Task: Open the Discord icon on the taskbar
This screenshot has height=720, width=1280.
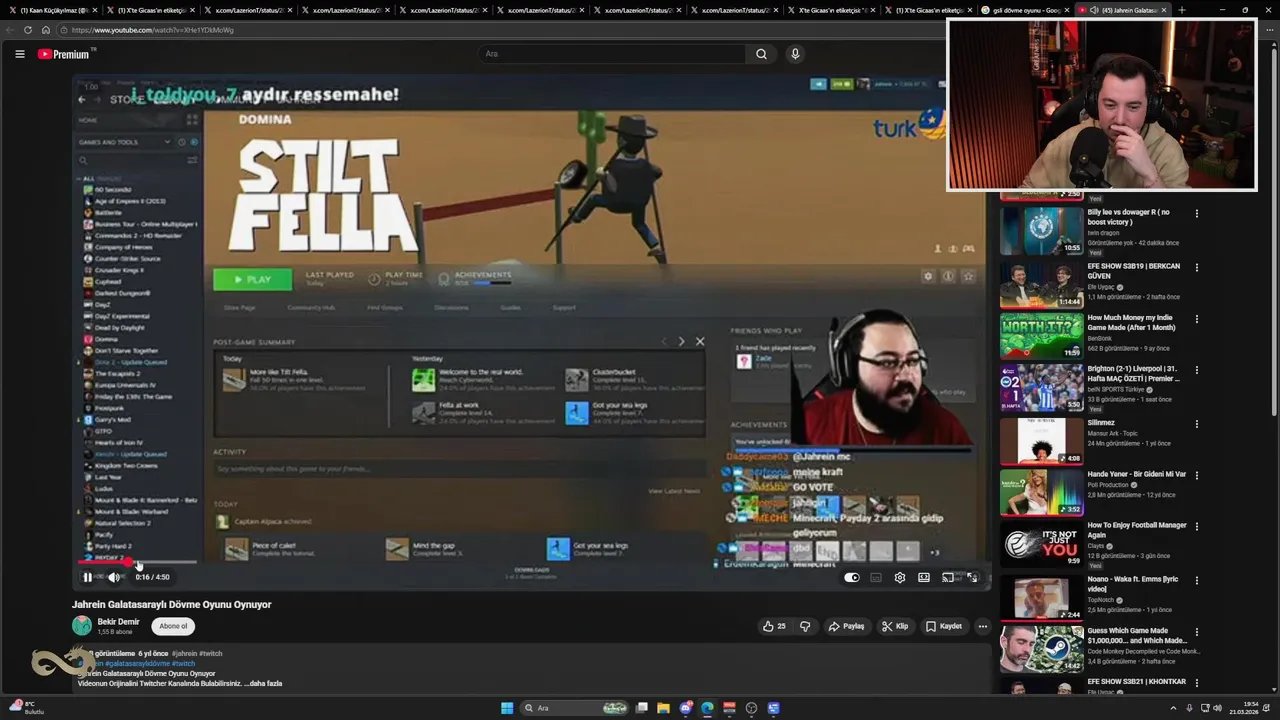Action: tap(685, 708)
